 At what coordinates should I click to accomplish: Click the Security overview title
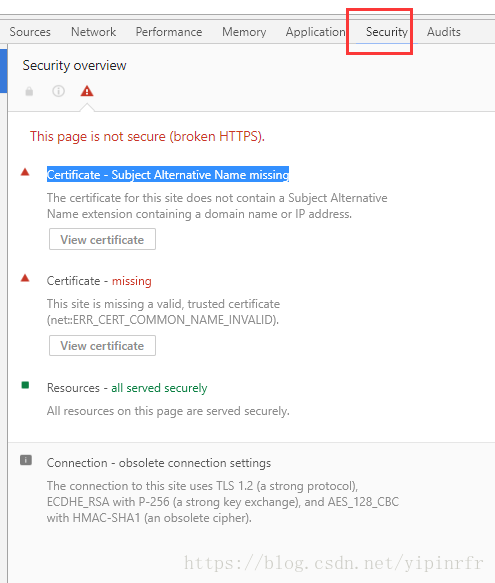tap(74, 65)
